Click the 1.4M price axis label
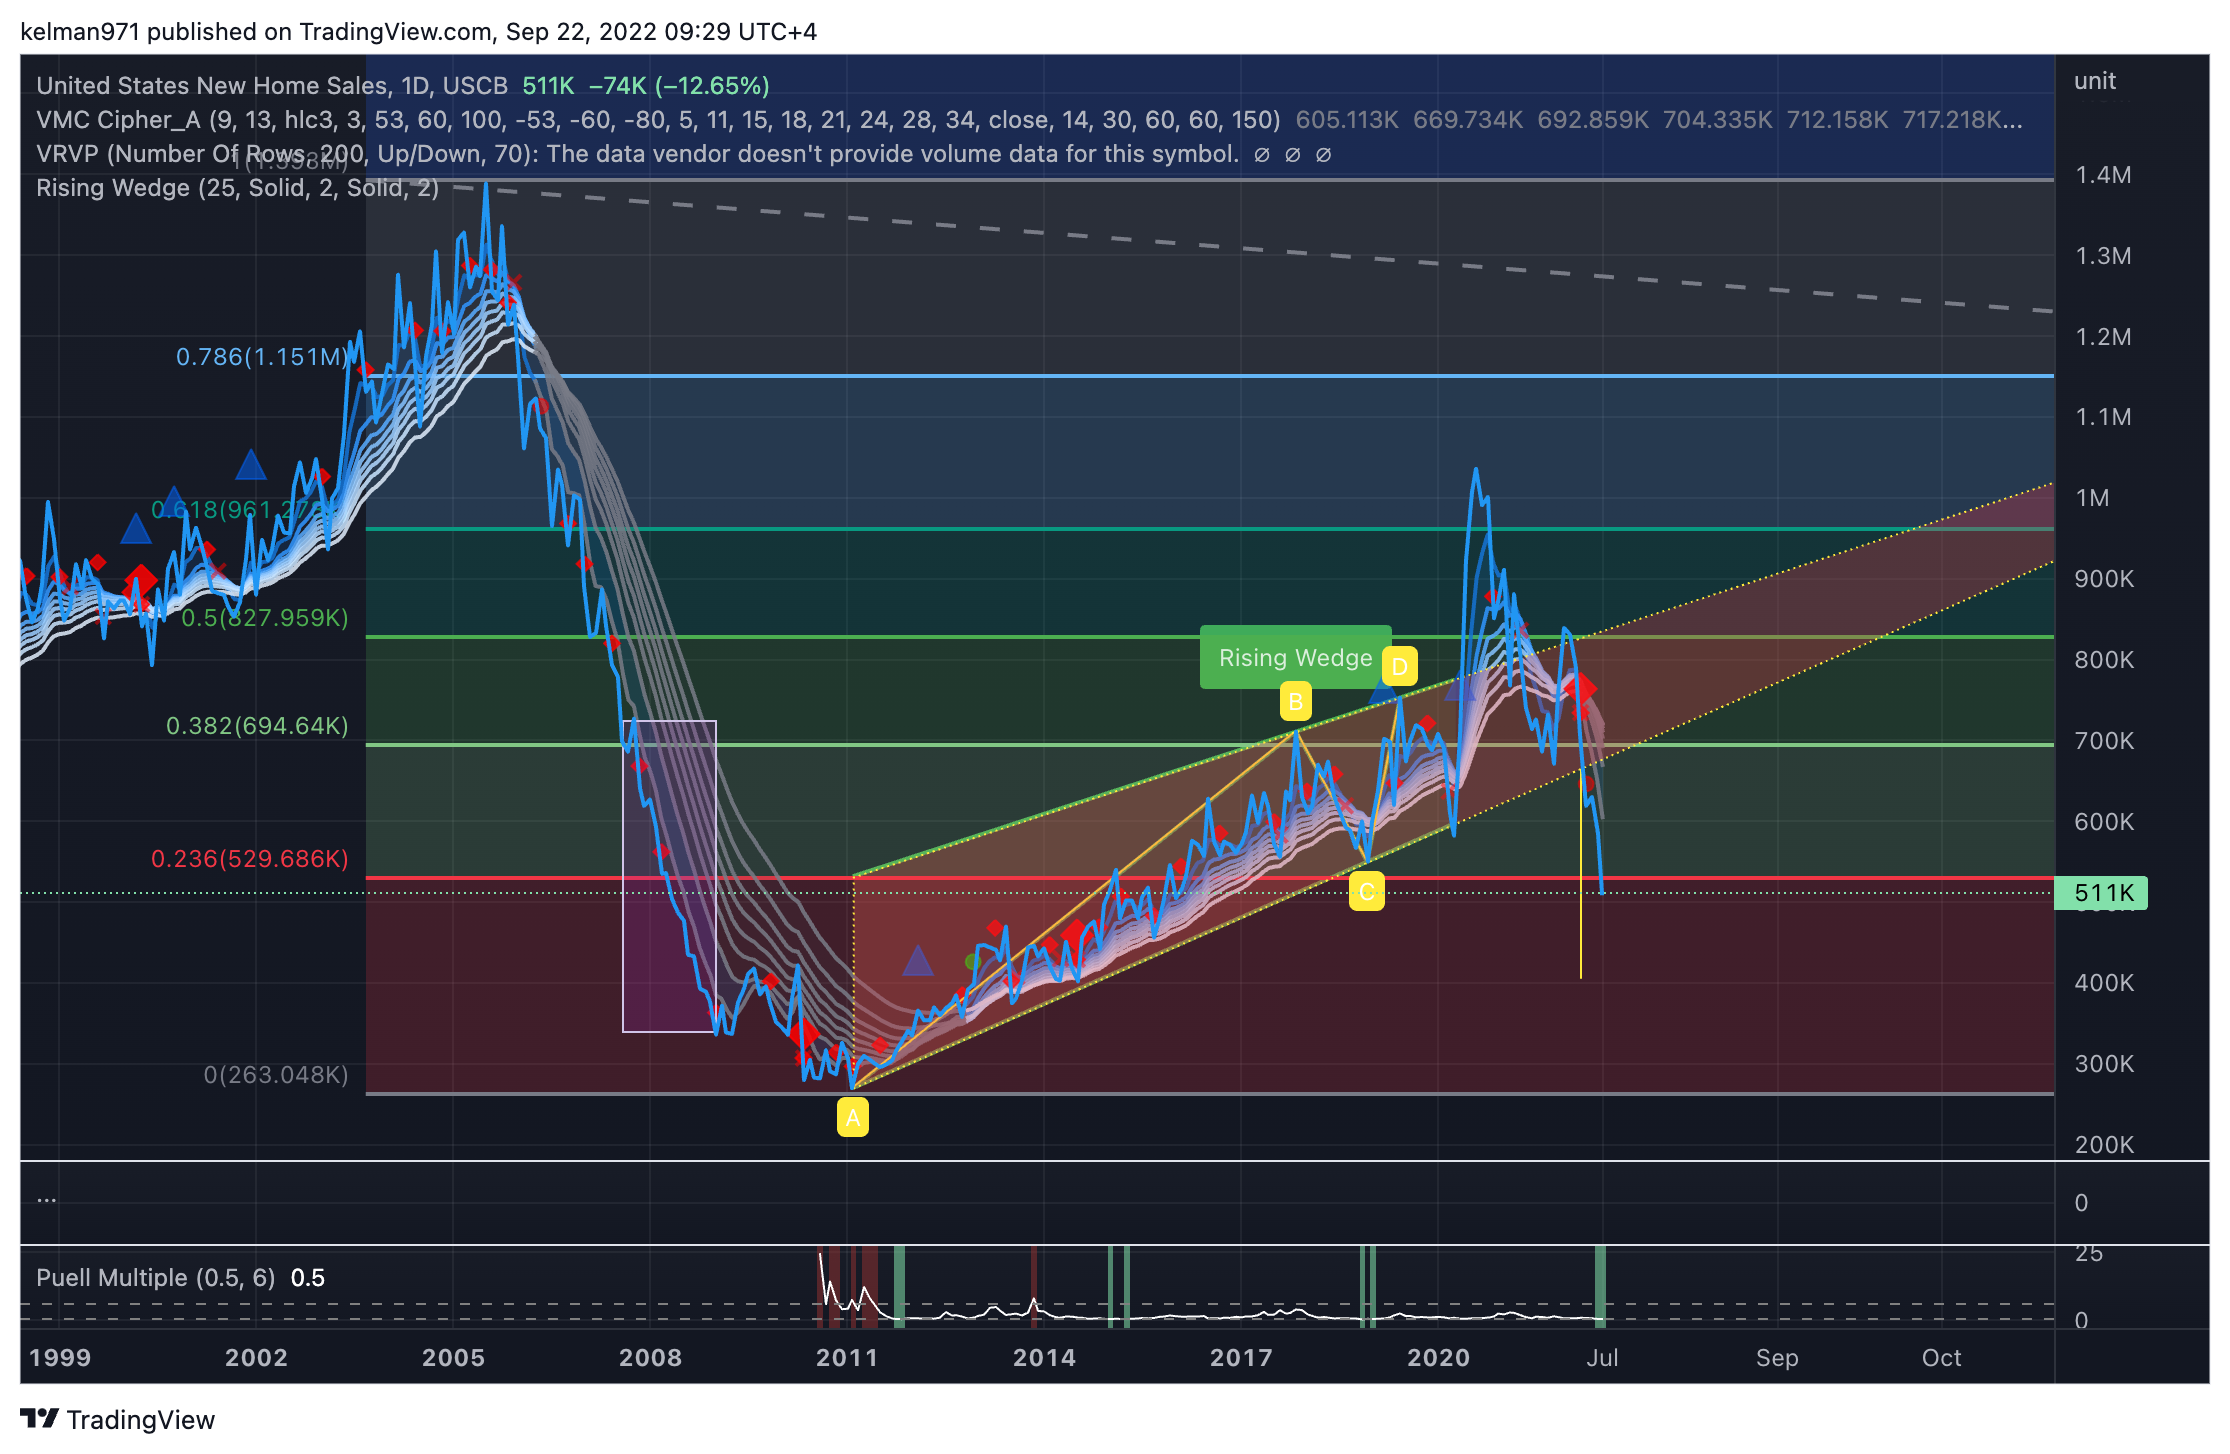The width and height of the screenshot is (2230, 1454). (x=2103, y=175)
